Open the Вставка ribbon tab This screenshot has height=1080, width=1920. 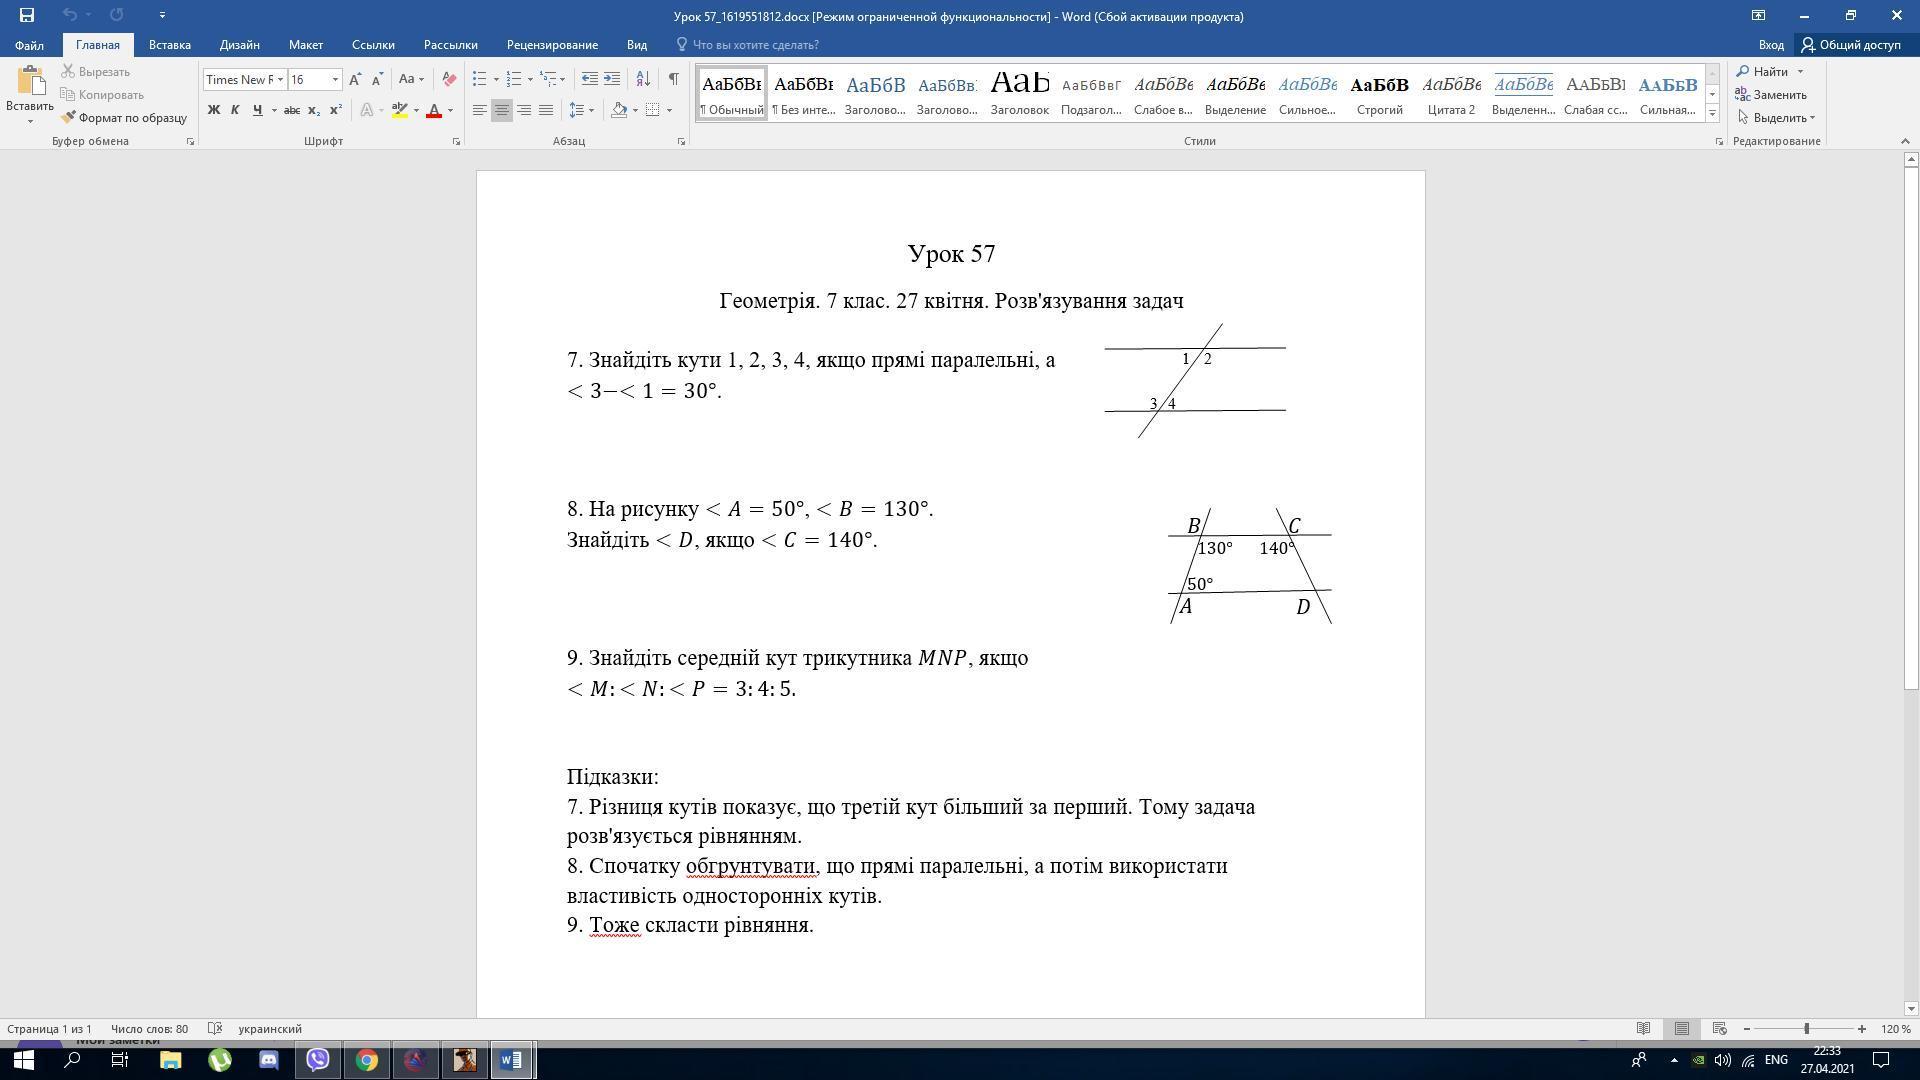click(169, 45)
